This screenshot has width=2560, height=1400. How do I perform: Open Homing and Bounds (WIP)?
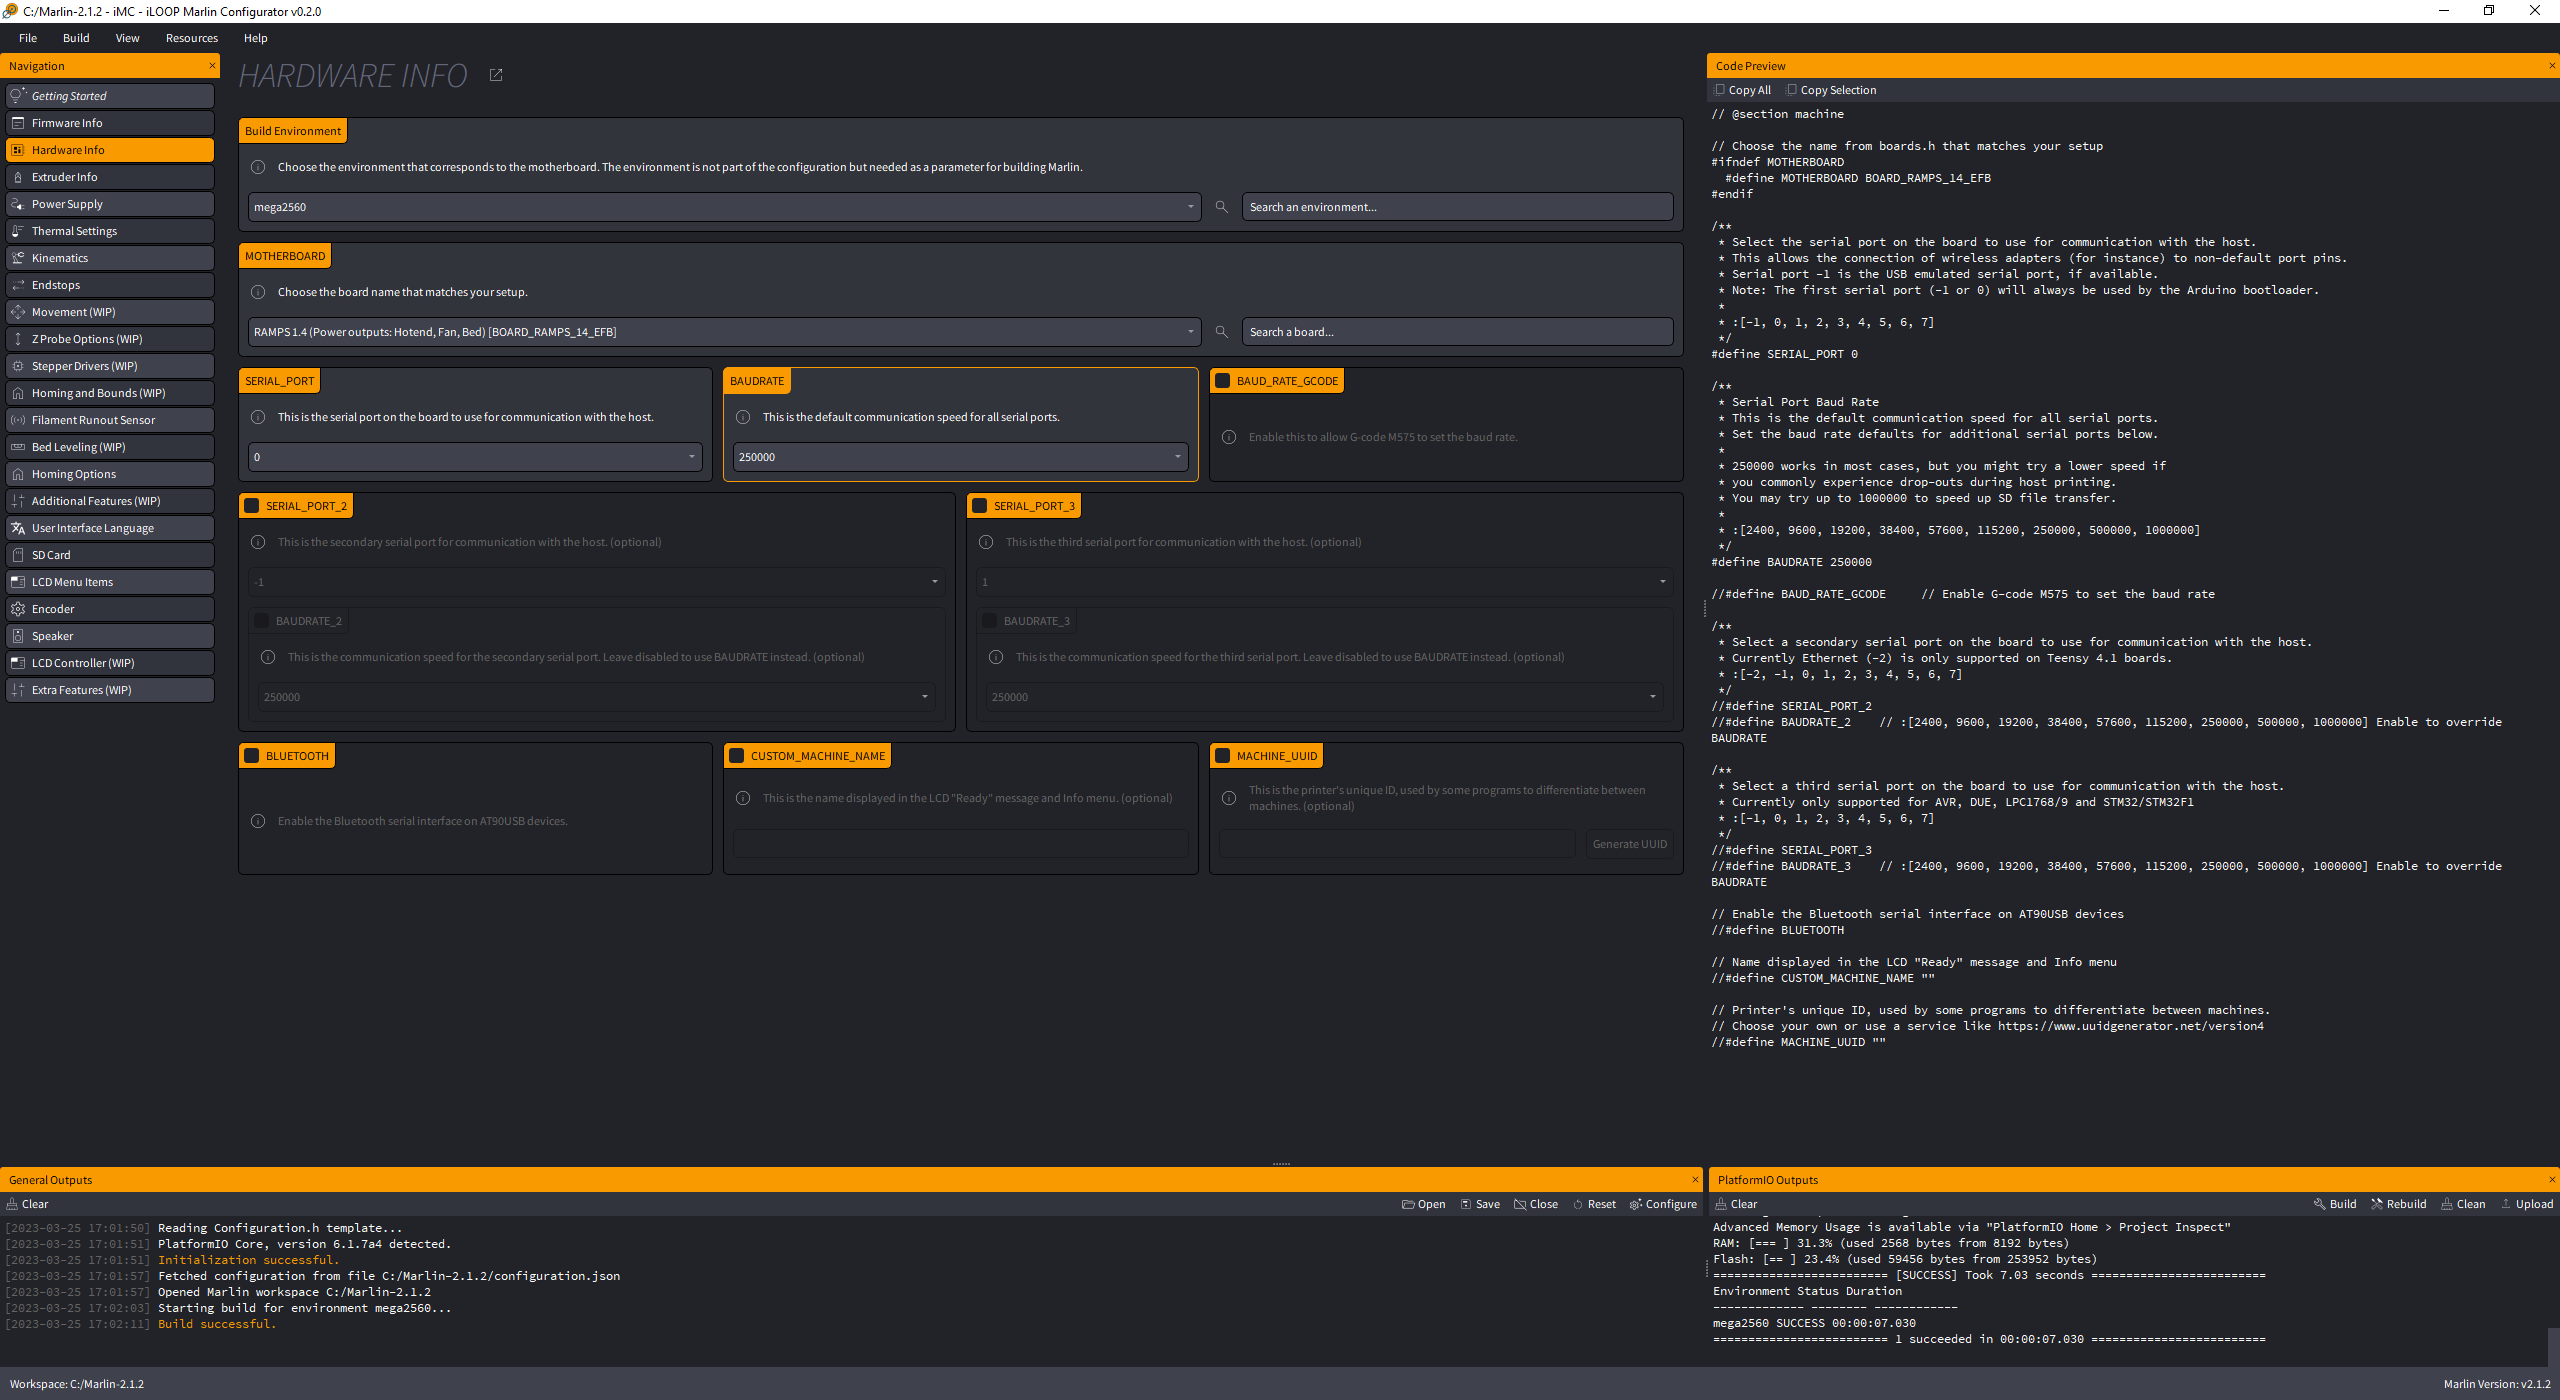110,393
